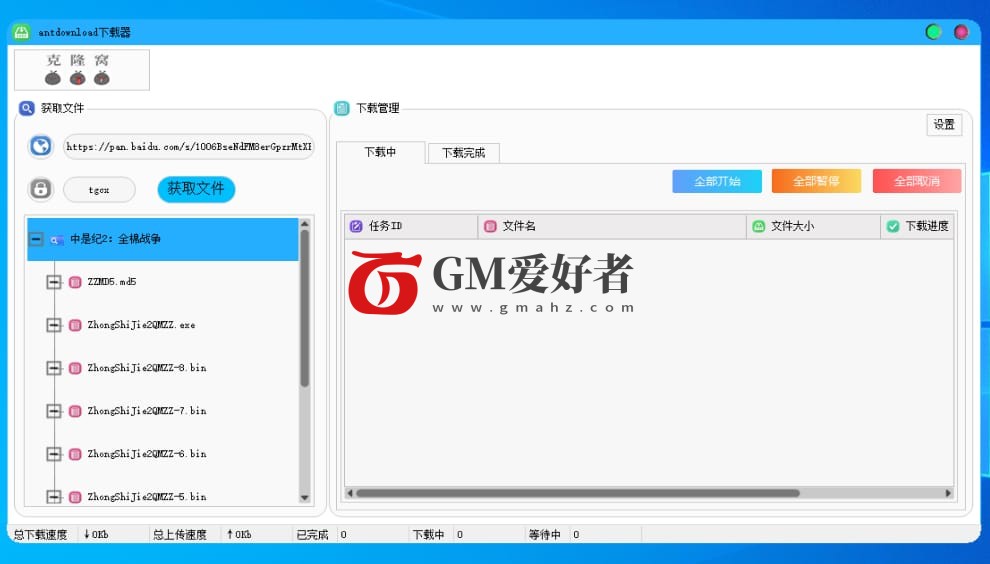Click the 获取文件 button
Screen dimensions: 990x564
pyautogui.click(x=196, y=189)
